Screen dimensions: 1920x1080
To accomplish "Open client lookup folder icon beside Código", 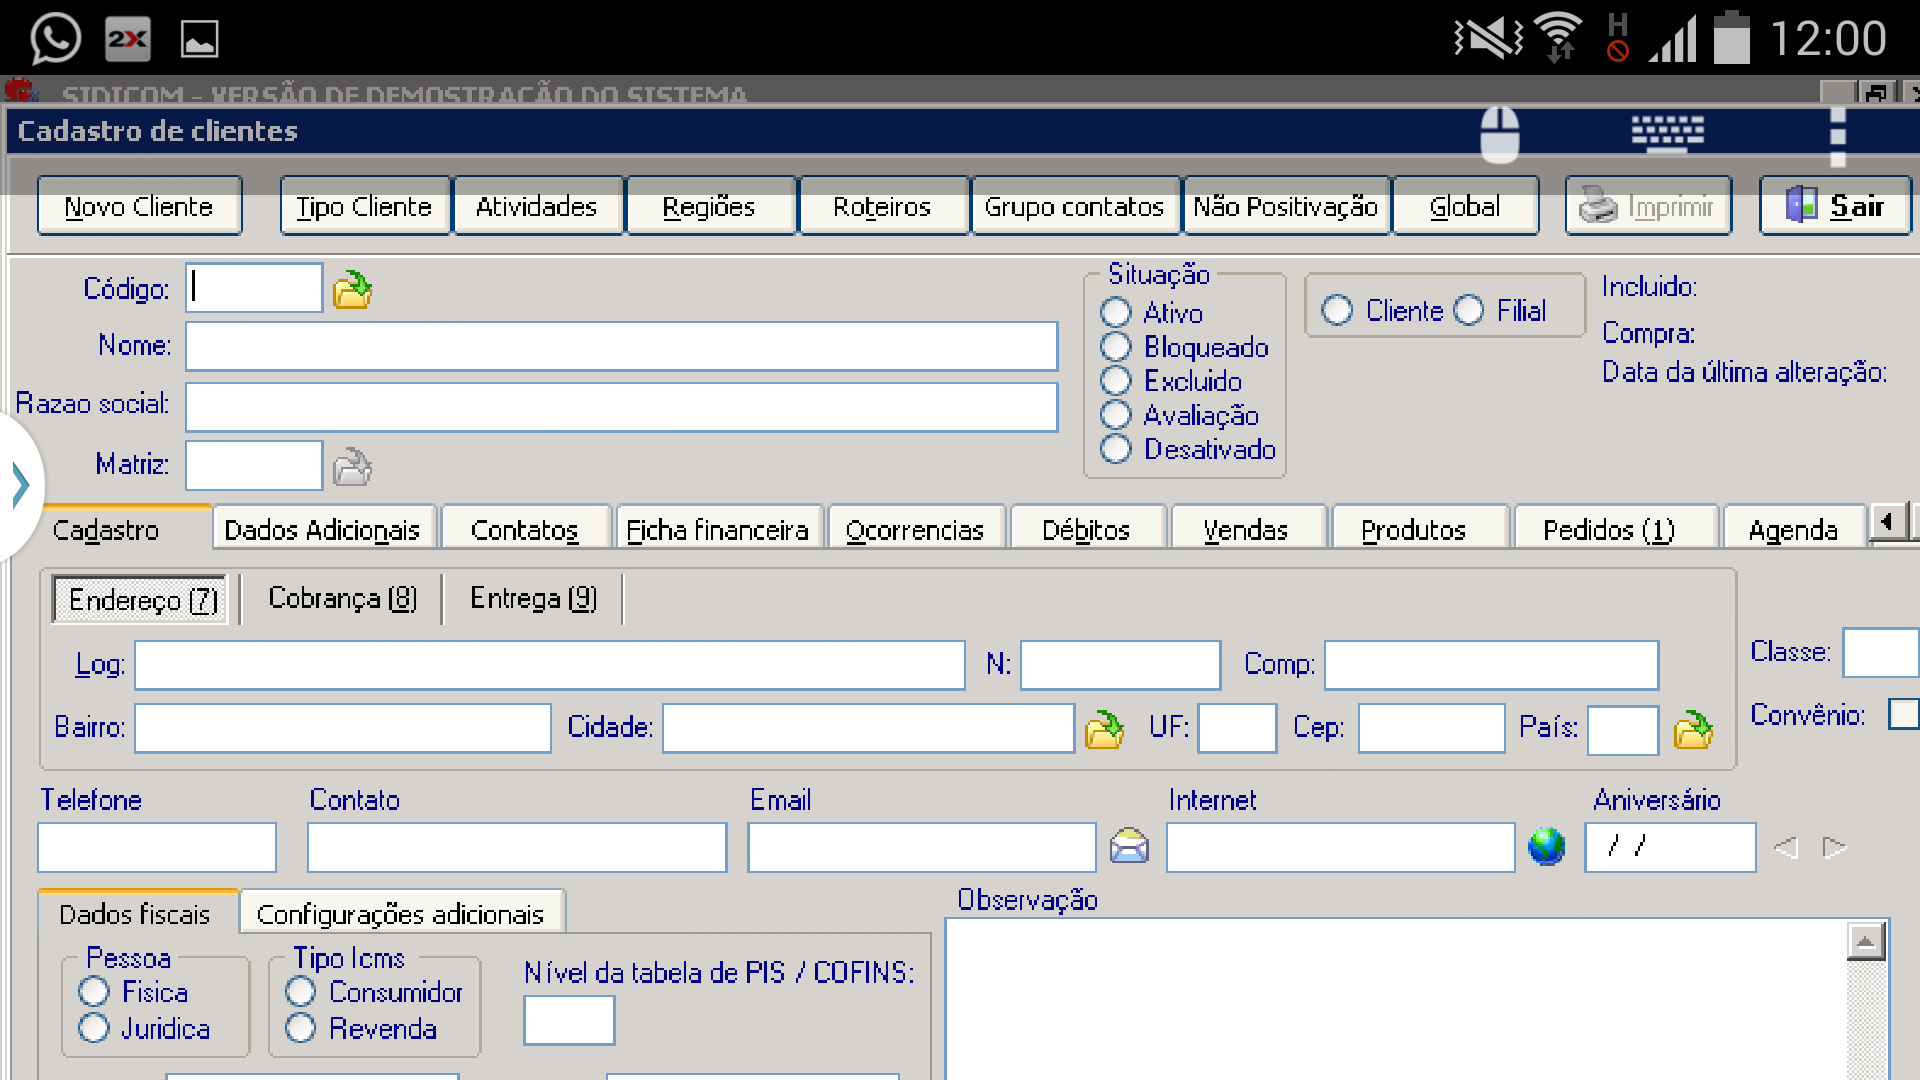I will coord(352,290).
